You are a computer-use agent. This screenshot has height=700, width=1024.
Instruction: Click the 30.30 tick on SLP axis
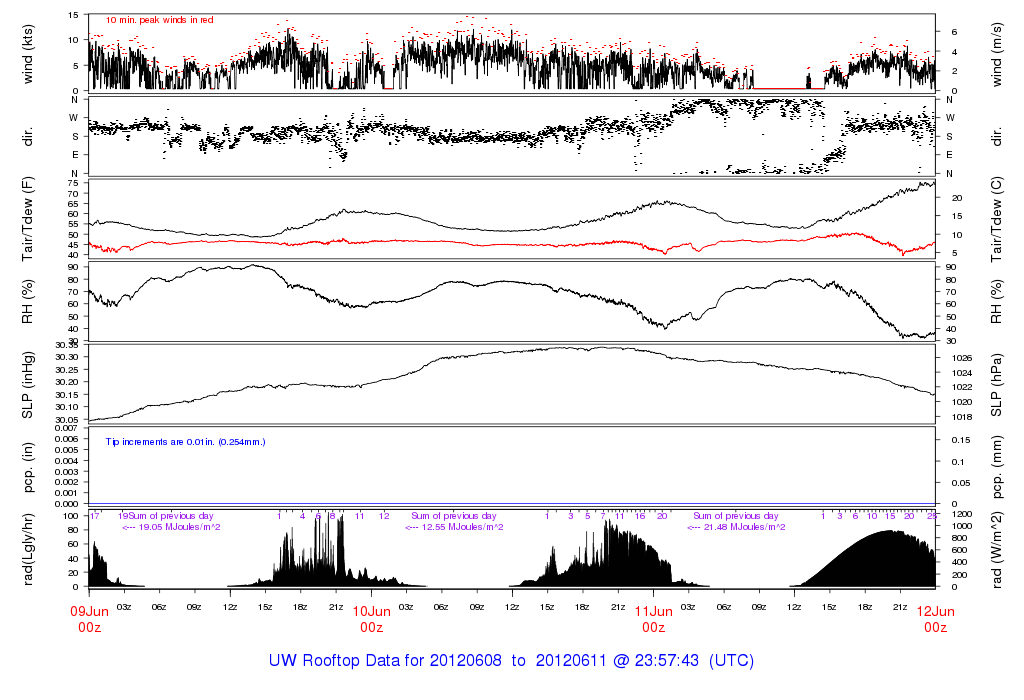67,357
